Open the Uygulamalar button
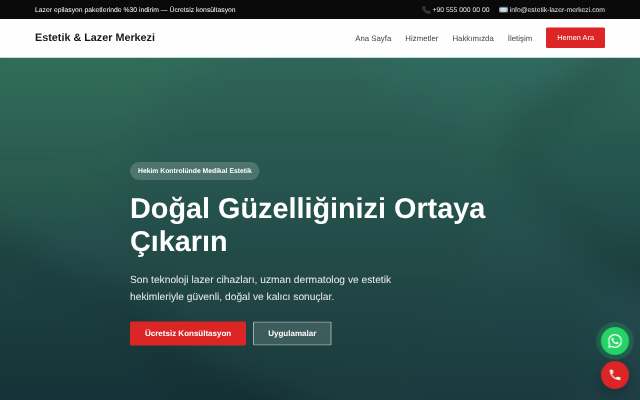This screenshot has height=400, width=640. point(292,333)
